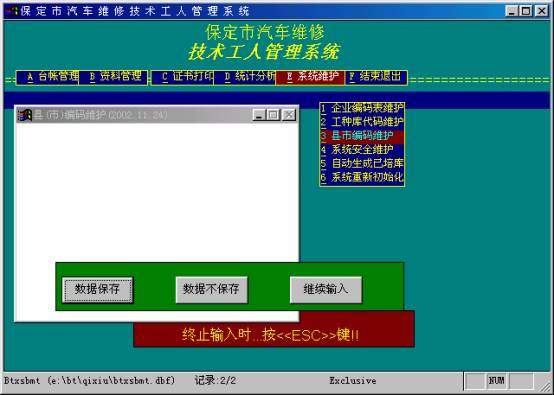554x395 pixels.
Task: Open the C 证书打印 menu
Action: pyautogui.click(x=183, y=77)
